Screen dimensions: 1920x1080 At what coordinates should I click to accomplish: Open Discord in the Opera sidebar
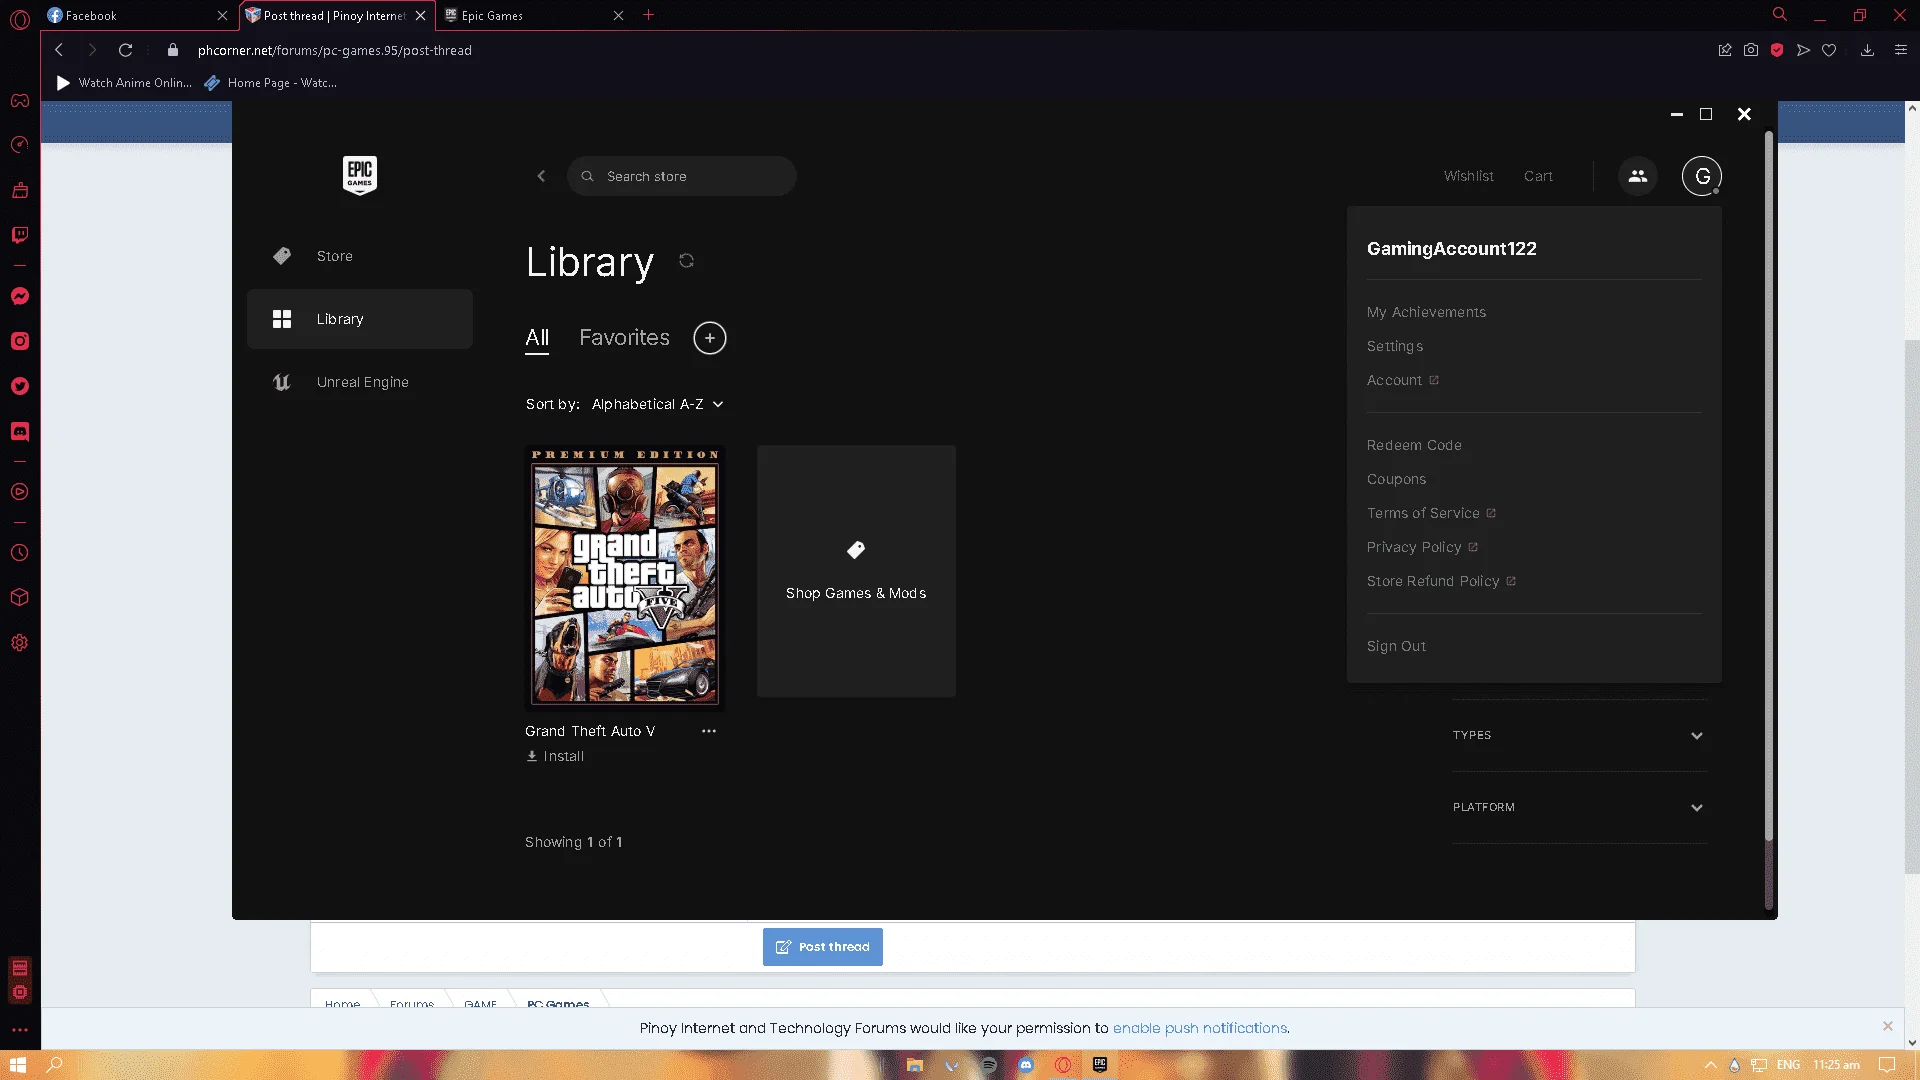tap(20, 432)
